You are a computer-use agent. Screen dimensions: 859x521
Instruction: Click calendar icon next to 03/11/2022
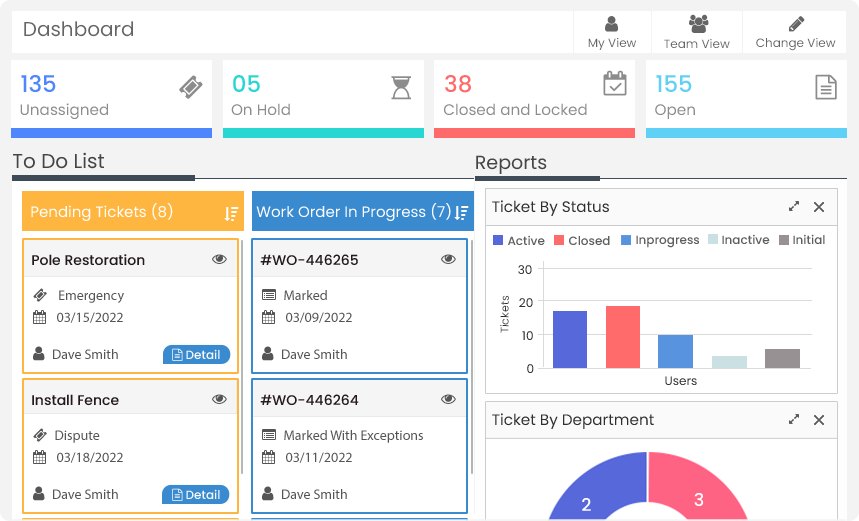click(268, 457)
